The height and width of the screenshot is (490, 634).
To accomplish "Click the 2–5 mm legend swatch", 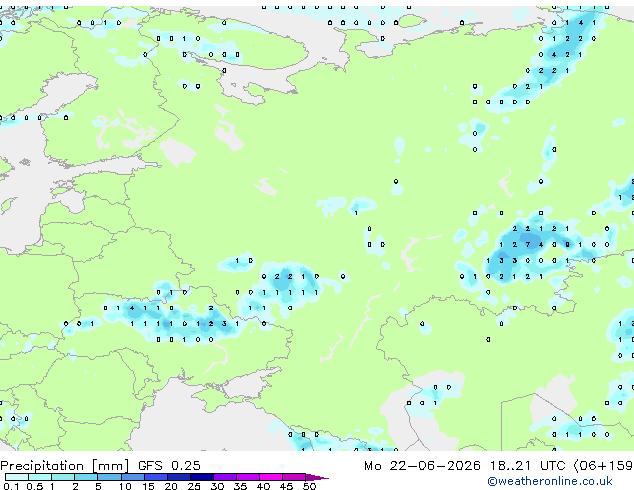I will click(86, 477).
